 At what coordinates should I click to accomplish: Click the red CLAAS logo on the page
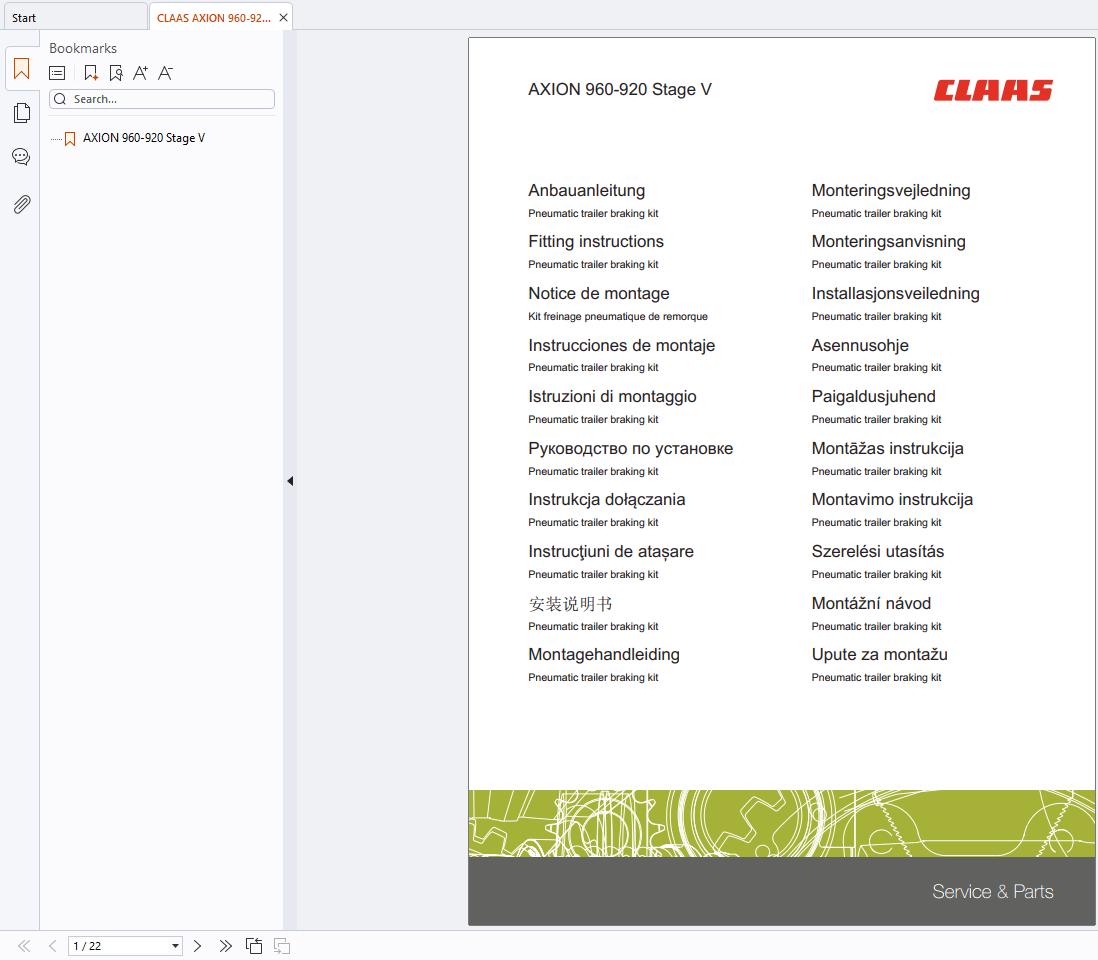993,90
